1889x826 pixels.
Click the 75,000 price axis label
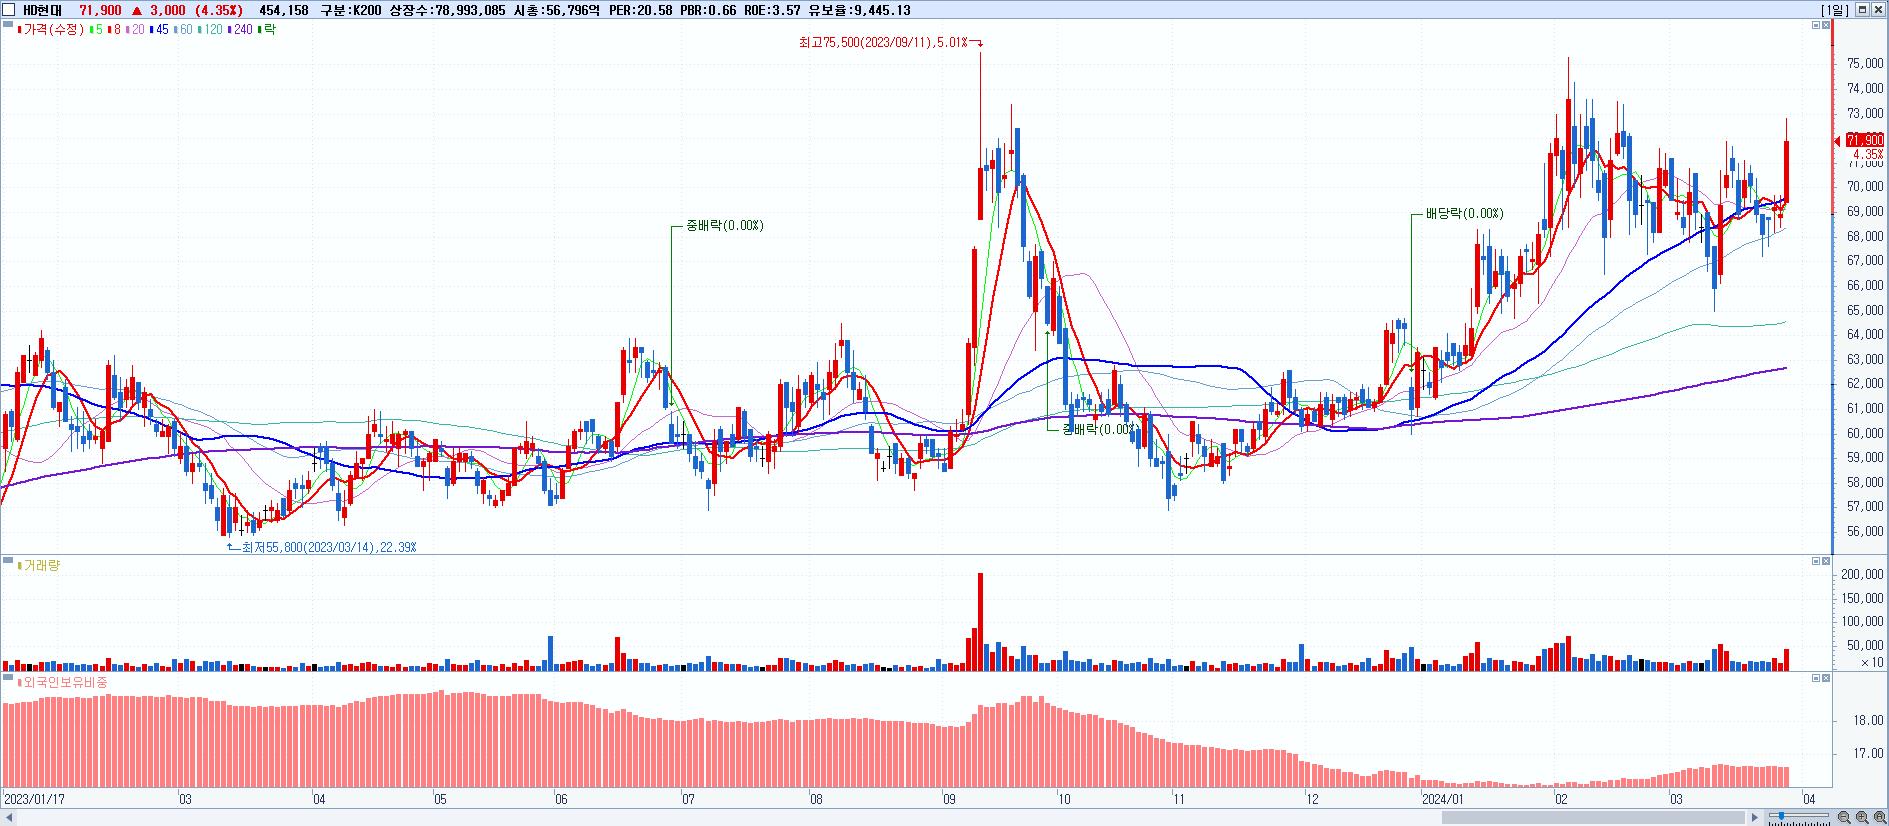coord(1865,63)
